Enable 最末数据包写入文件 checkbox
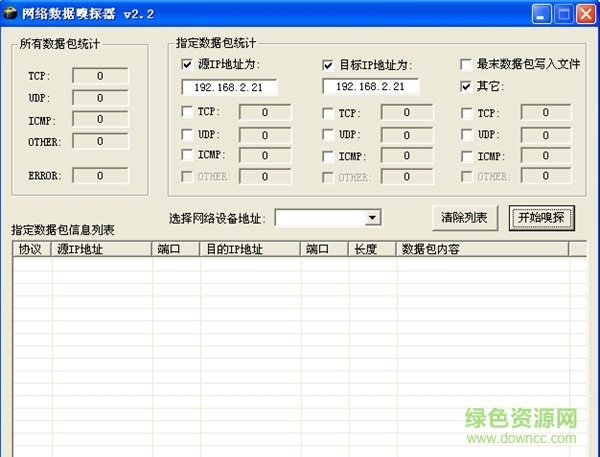The height and width of the screenshot is (457, 600). tap(467, 64)
